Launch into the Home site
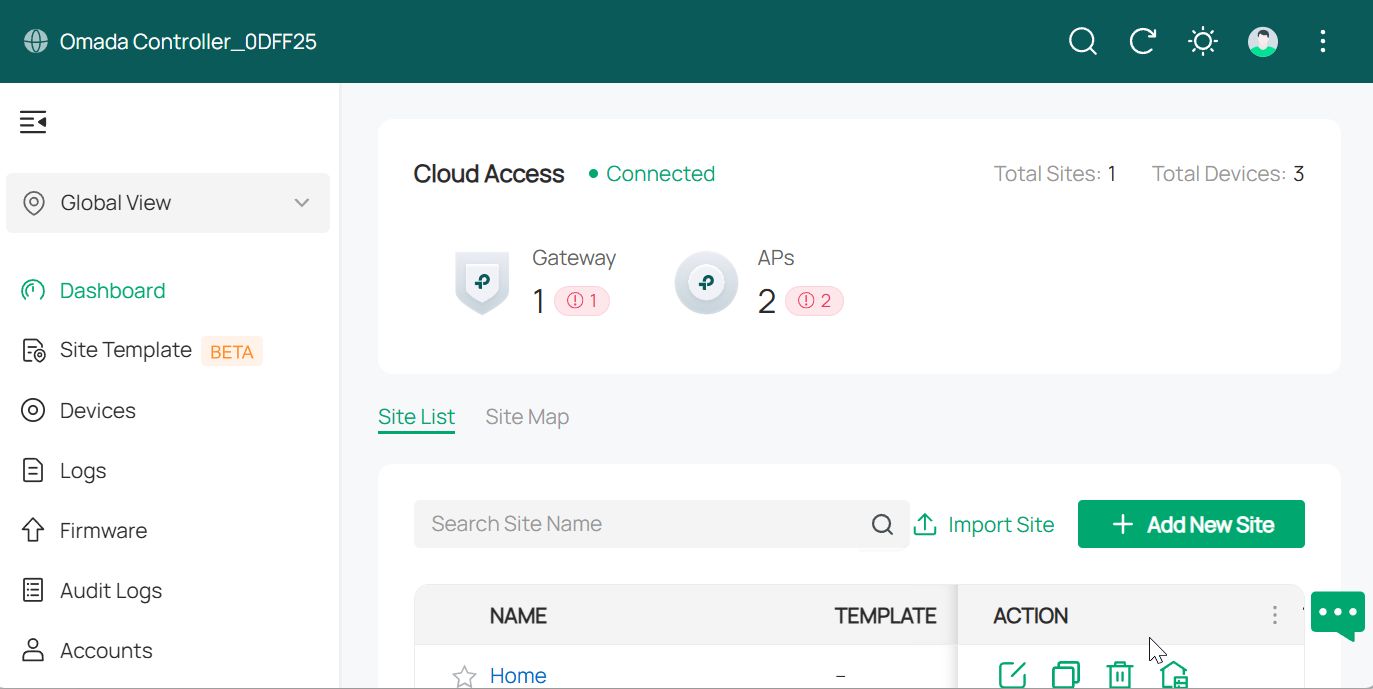The image size is (1373, 689). (x=1174, y=674)
